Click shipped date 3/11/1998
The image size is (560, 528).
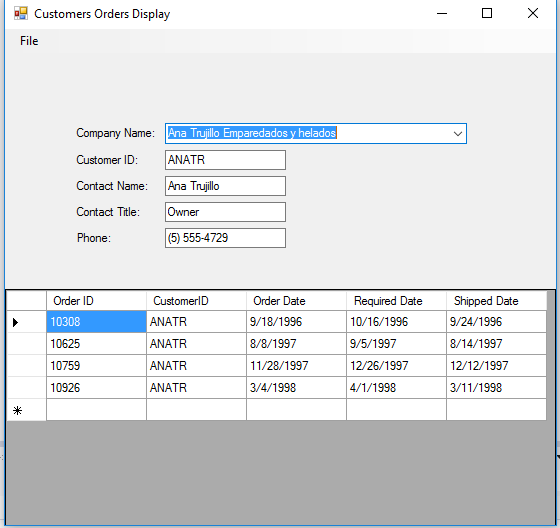point(496,388)
